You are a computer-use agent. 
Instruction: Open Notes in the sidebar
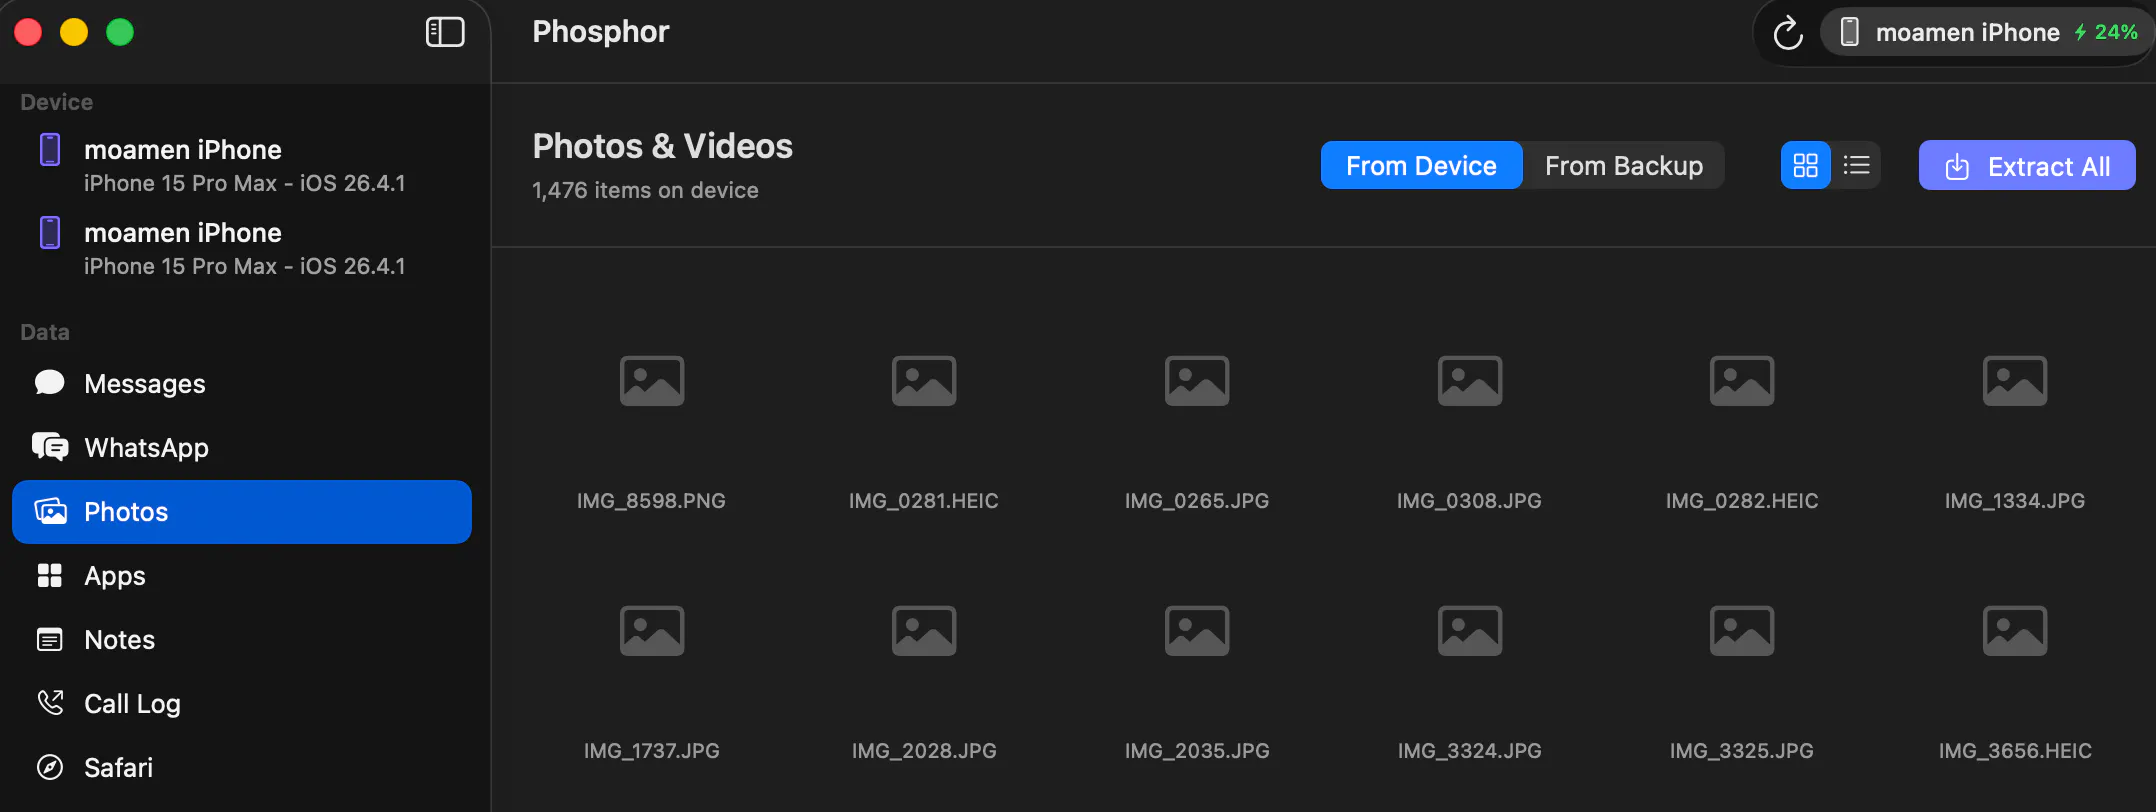(242, 640)
